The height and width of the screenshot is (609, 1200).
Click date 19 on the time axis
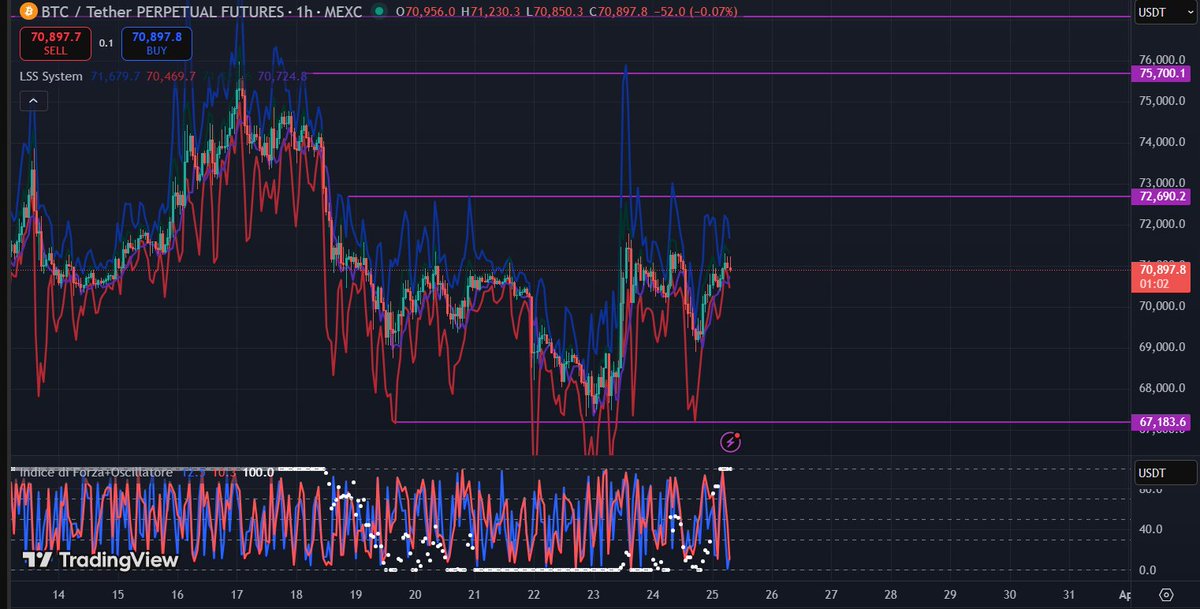(x=356, y=594)
